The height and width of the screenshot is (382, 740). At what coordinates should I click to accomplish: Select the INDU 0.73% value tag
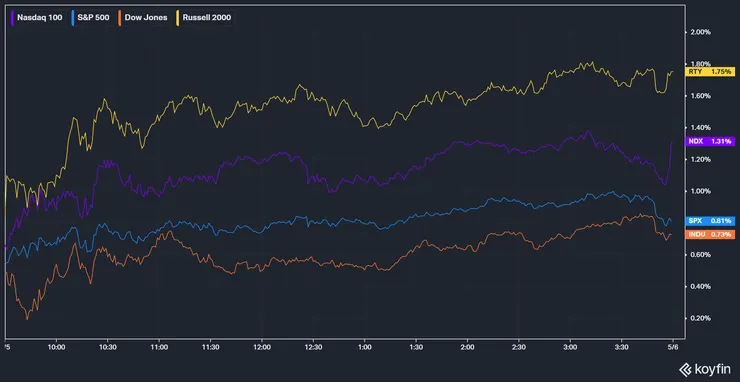[x=710, y=234]
